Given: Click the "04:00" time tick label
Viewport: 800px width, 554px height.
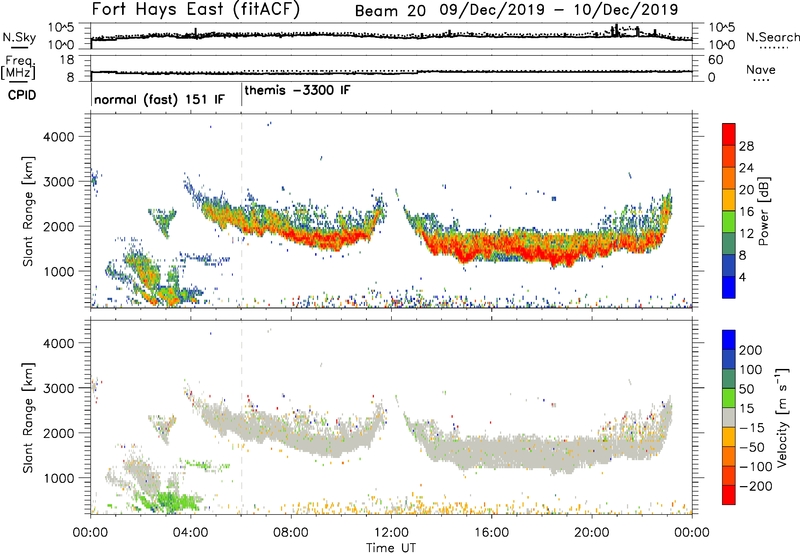Looking at the screenshot, I should tap(191, 533).
